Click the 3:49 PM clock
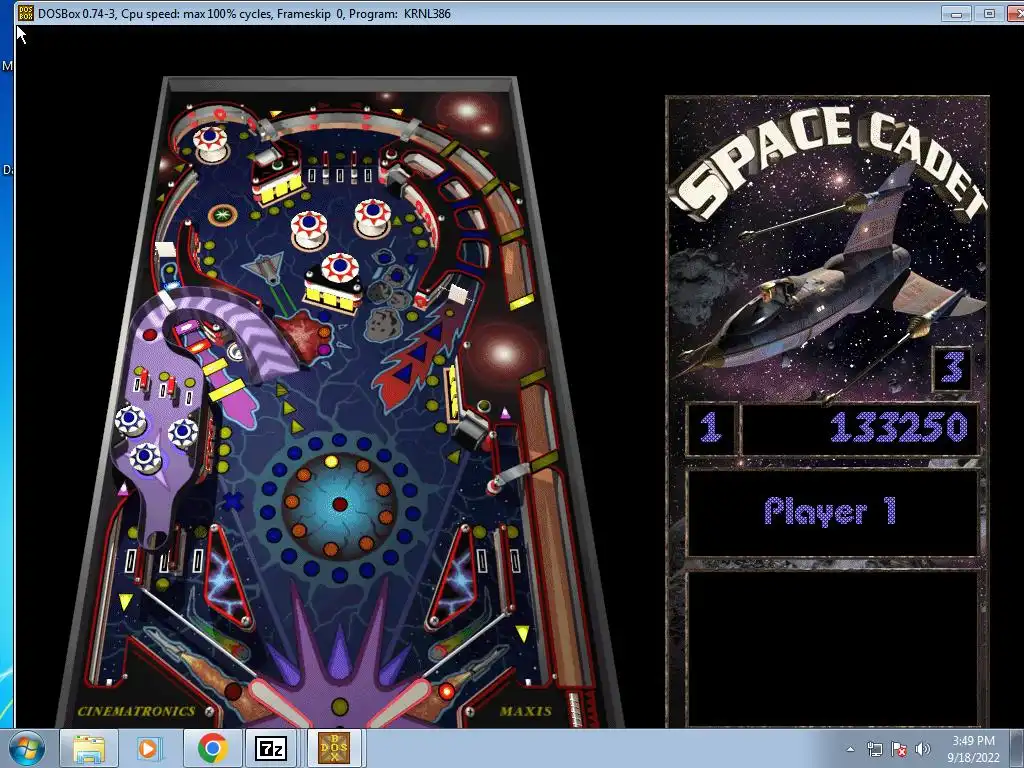This screenshot has width=1024, height=768. [973, 741]
